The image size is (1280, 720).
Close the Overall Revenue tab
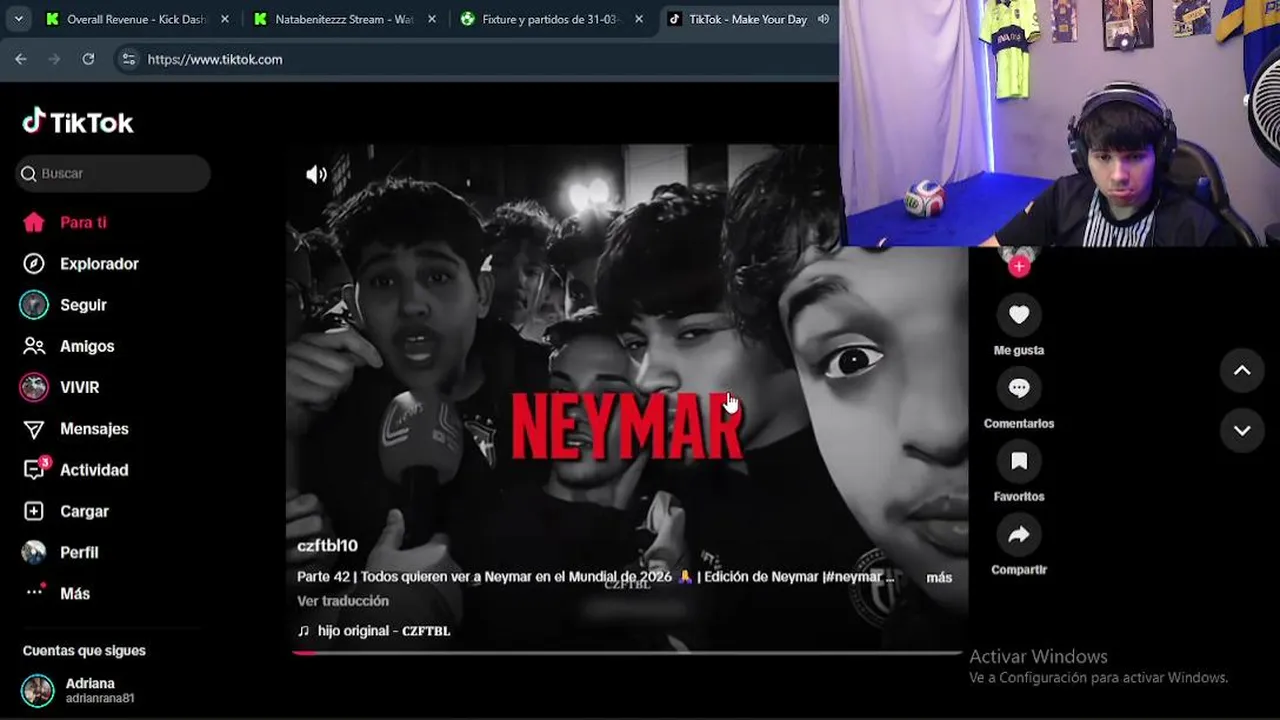[225, 19]
